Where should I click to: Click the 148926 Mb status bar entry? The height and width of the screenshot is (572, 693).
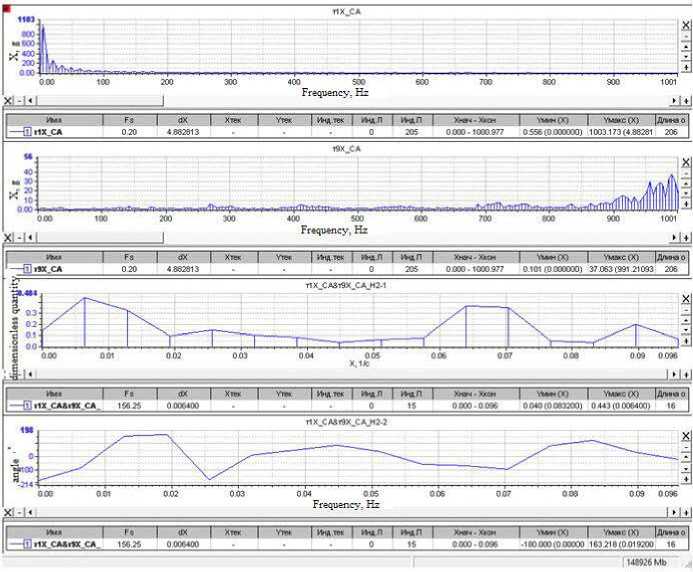646,562
